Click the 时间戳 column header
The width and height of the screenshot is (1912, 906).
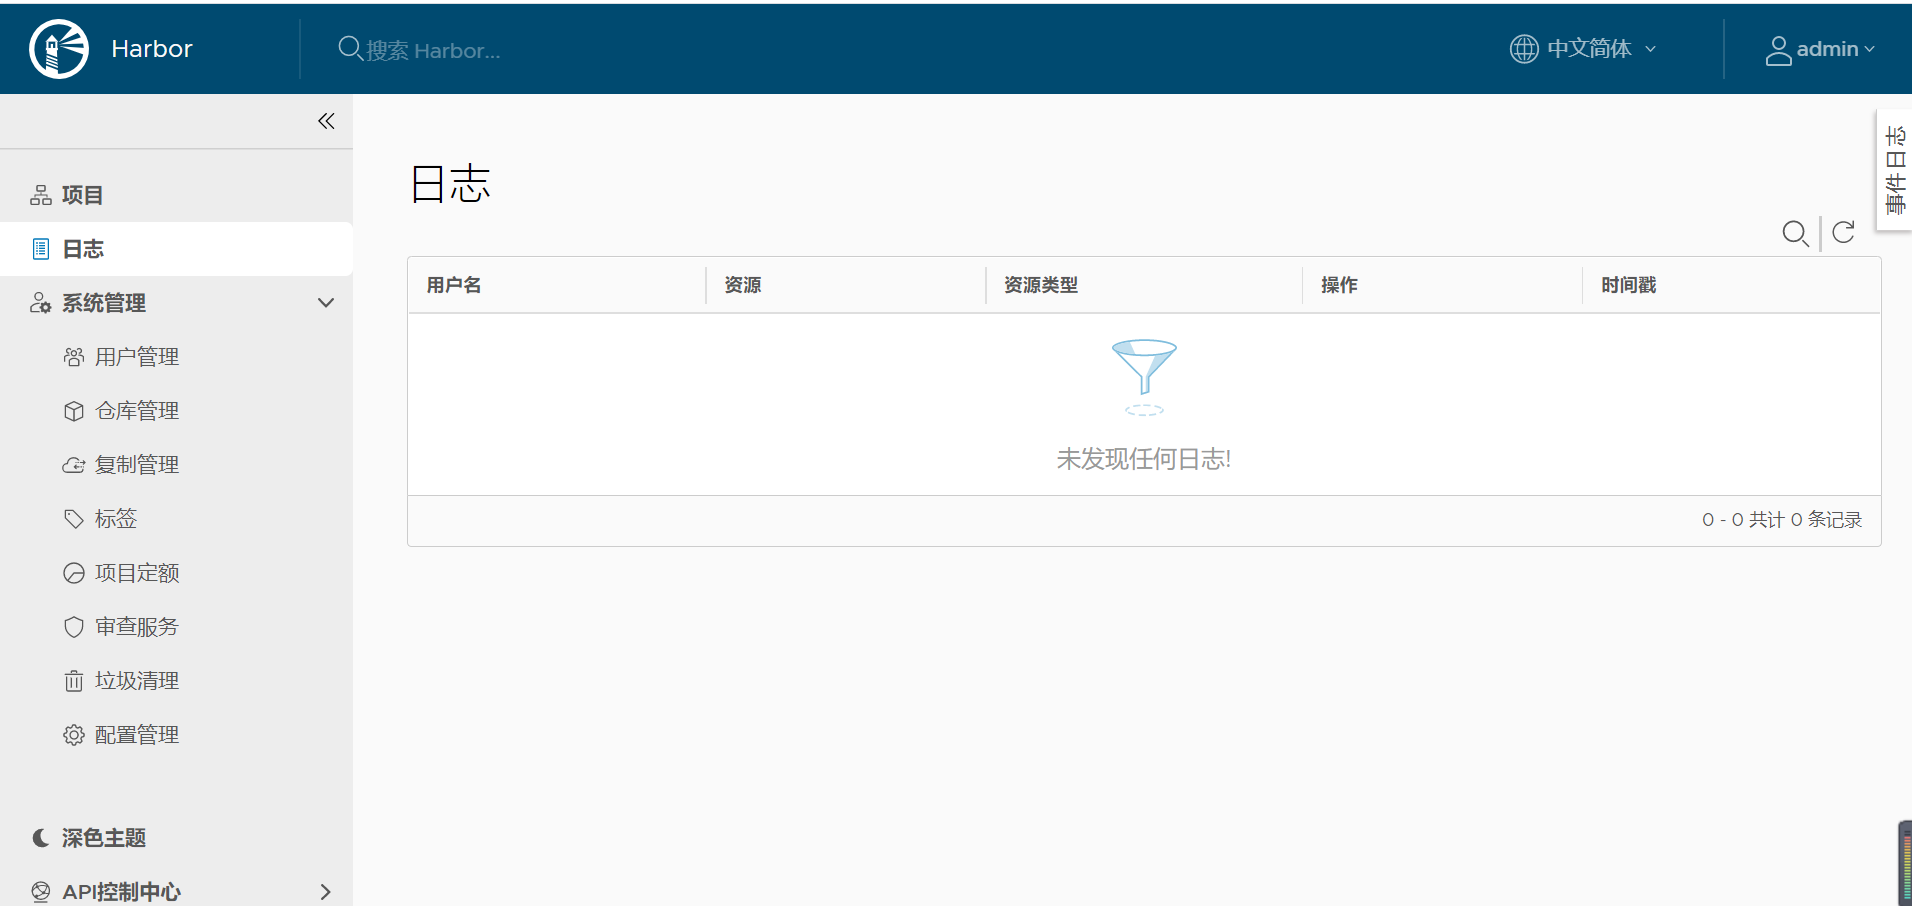[1629, 285]
